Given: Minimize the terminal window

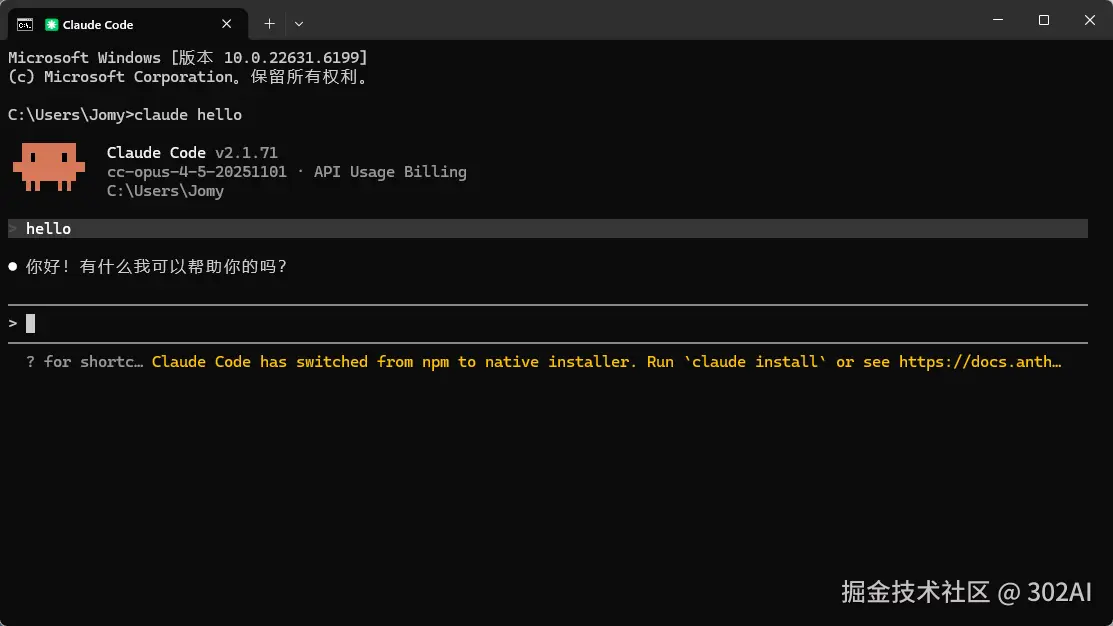Looking at the screenshot, I should [998, 20].
